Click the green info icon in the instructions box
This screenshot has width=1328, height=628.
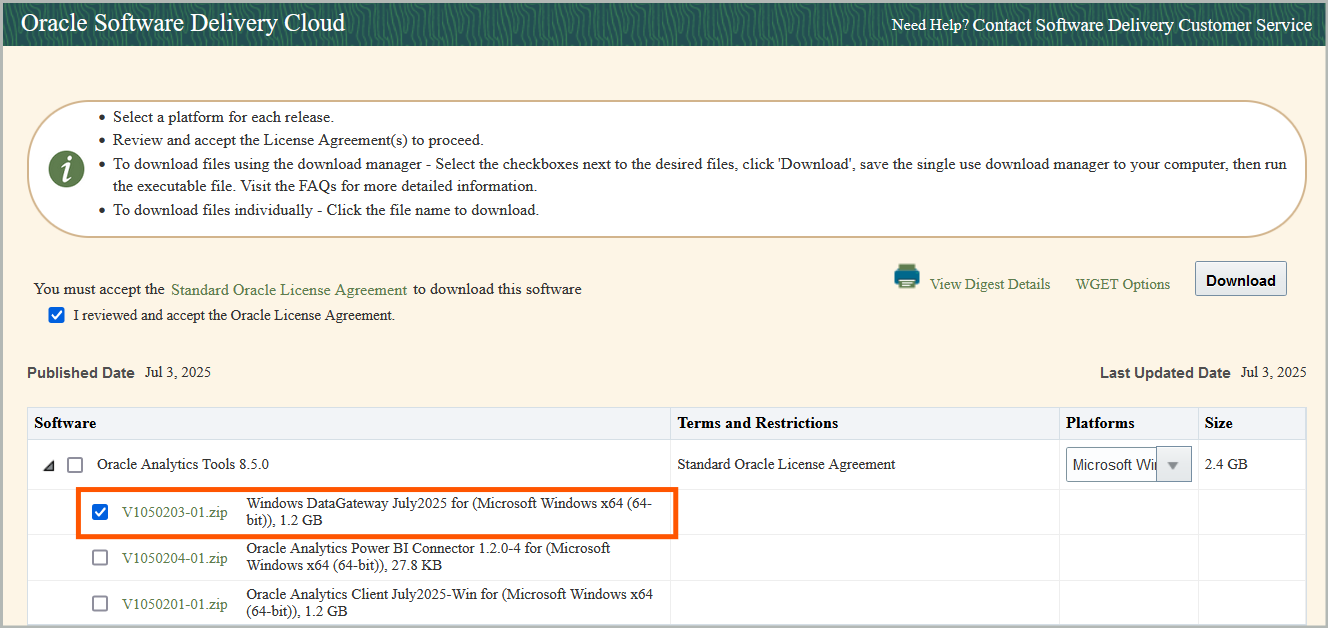[x=66, y=169]
